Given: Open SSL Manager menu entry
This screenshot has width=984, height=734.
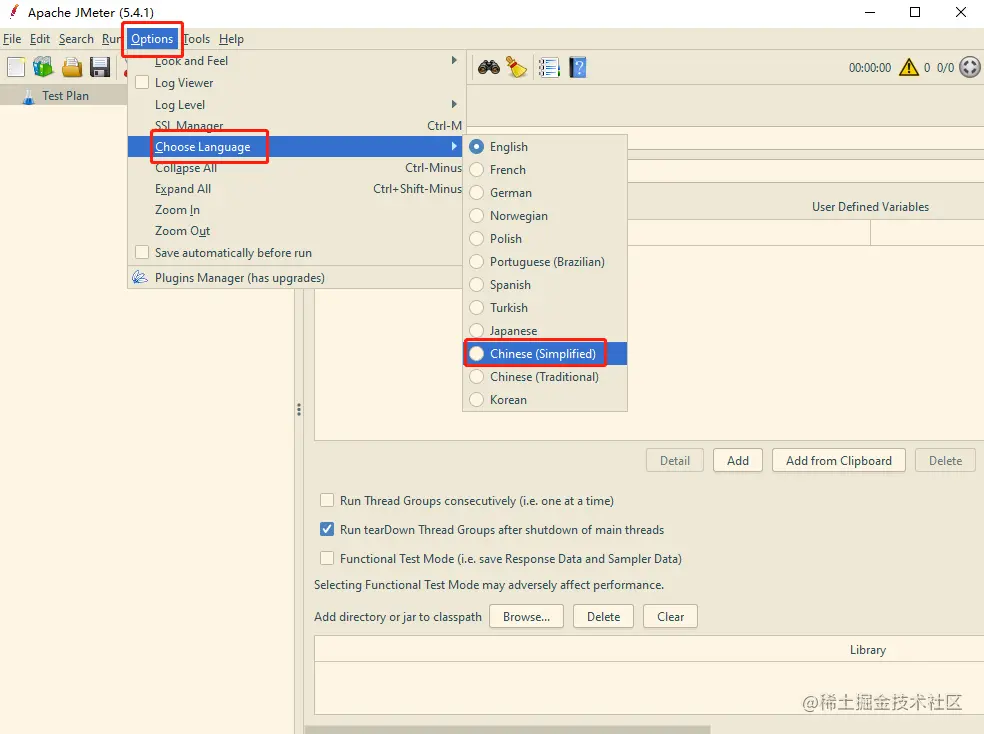Looking at the screenshot, I should (295, 126).
